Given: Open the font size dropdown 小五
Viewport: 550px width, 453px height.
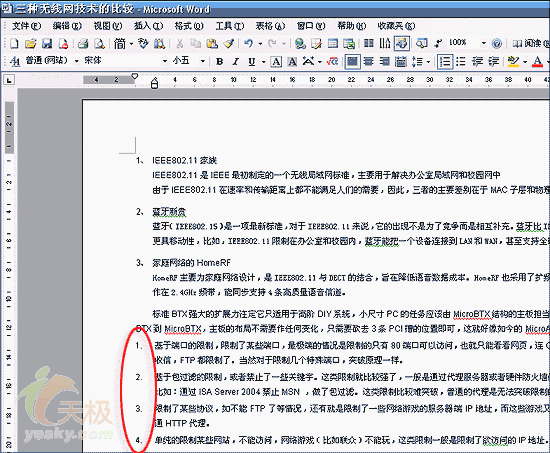Looking at the screenshot, I should click(x=202, y=61).
